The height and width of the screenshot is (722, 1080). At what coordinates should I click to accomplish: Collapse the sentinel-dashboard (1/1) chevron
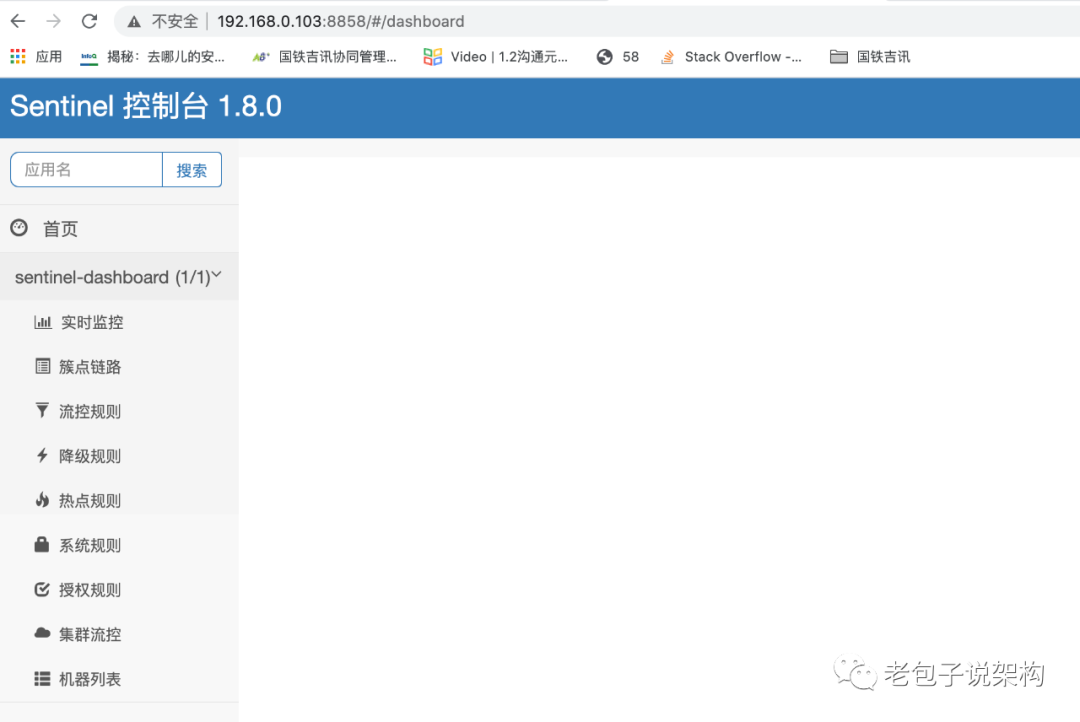[x=216, y=275]
